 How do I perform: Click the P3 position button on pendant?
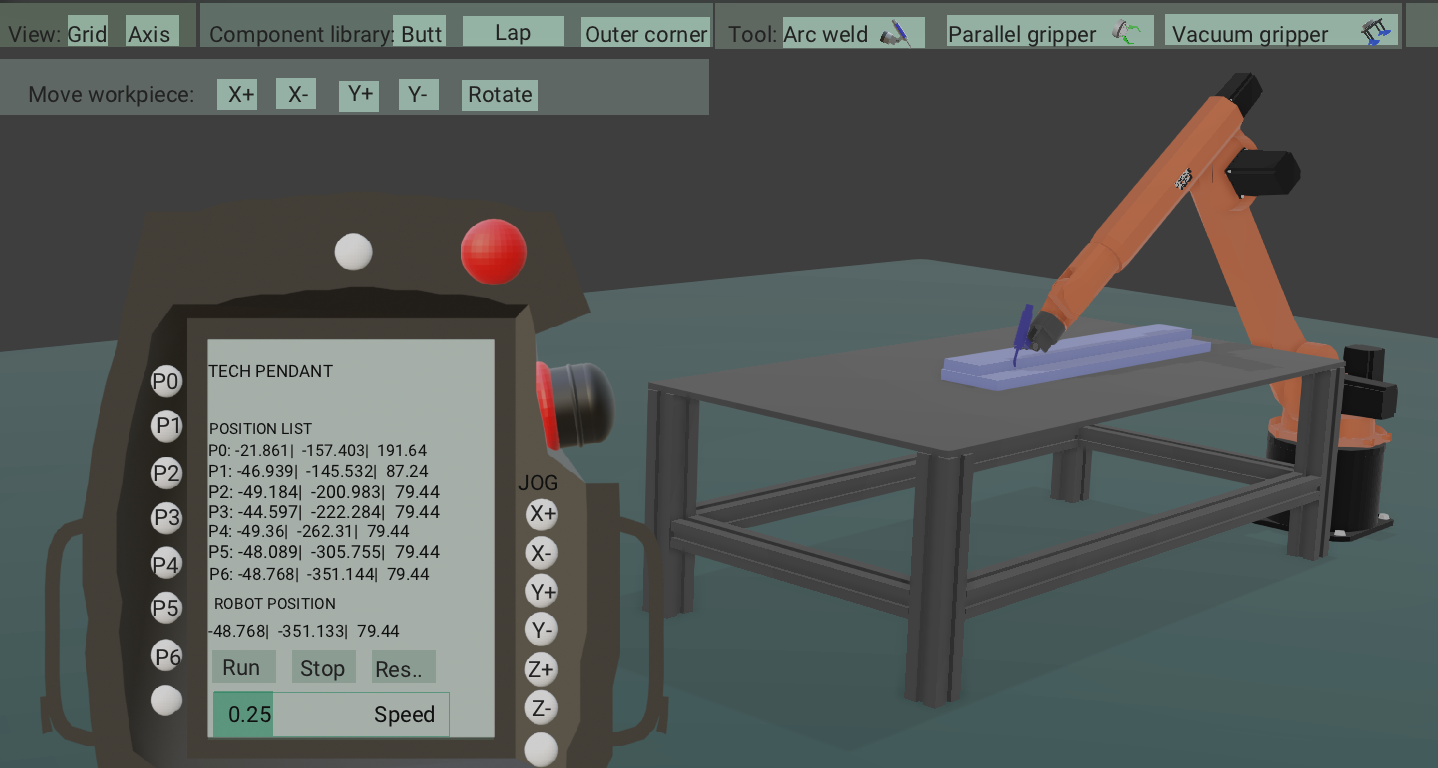point(166,518)
